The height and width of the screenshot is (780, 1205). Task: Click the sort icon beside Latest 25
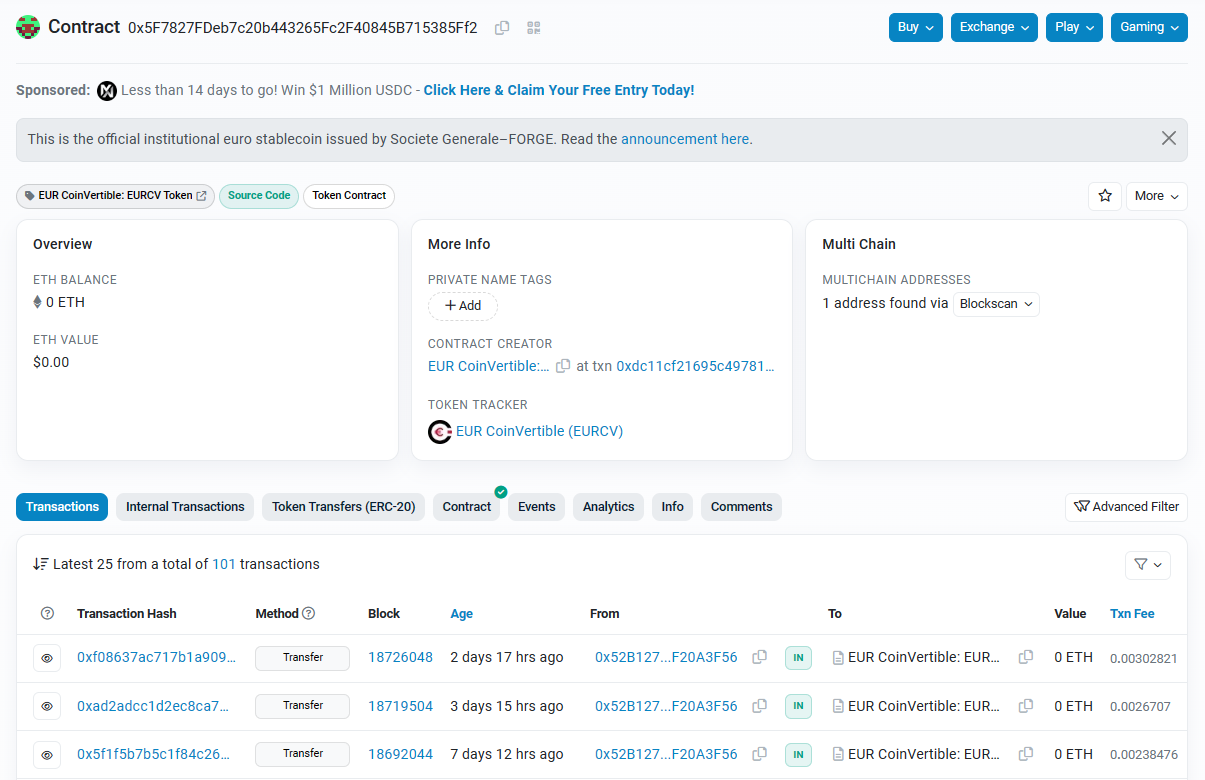click(40, 564)
